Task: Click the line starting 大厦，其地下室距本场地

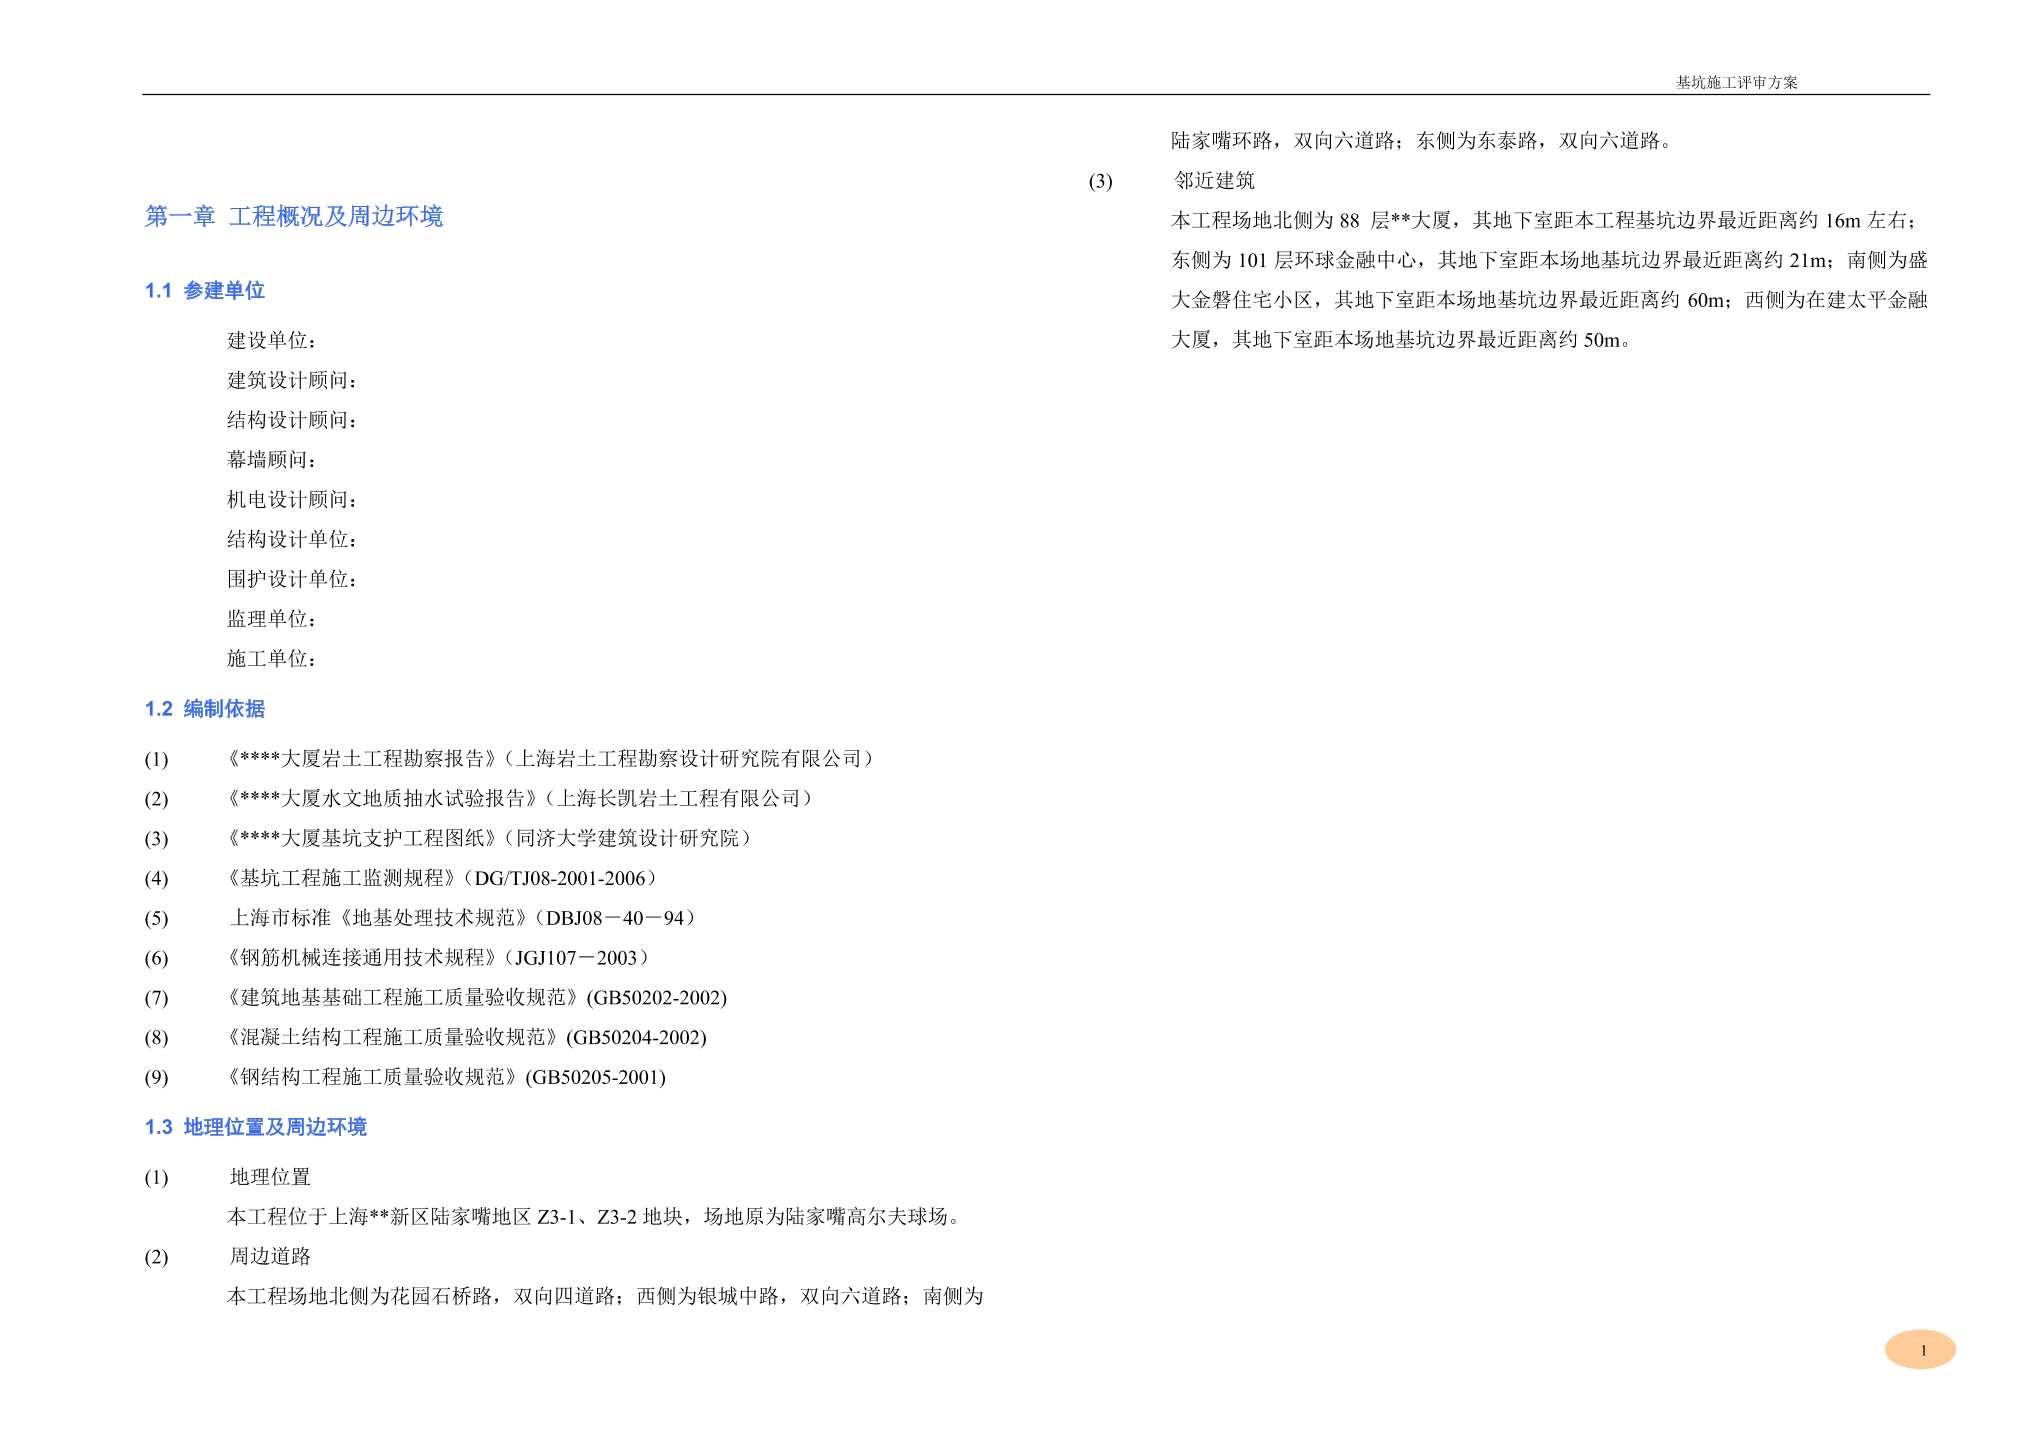Action: pos(1404,340)
